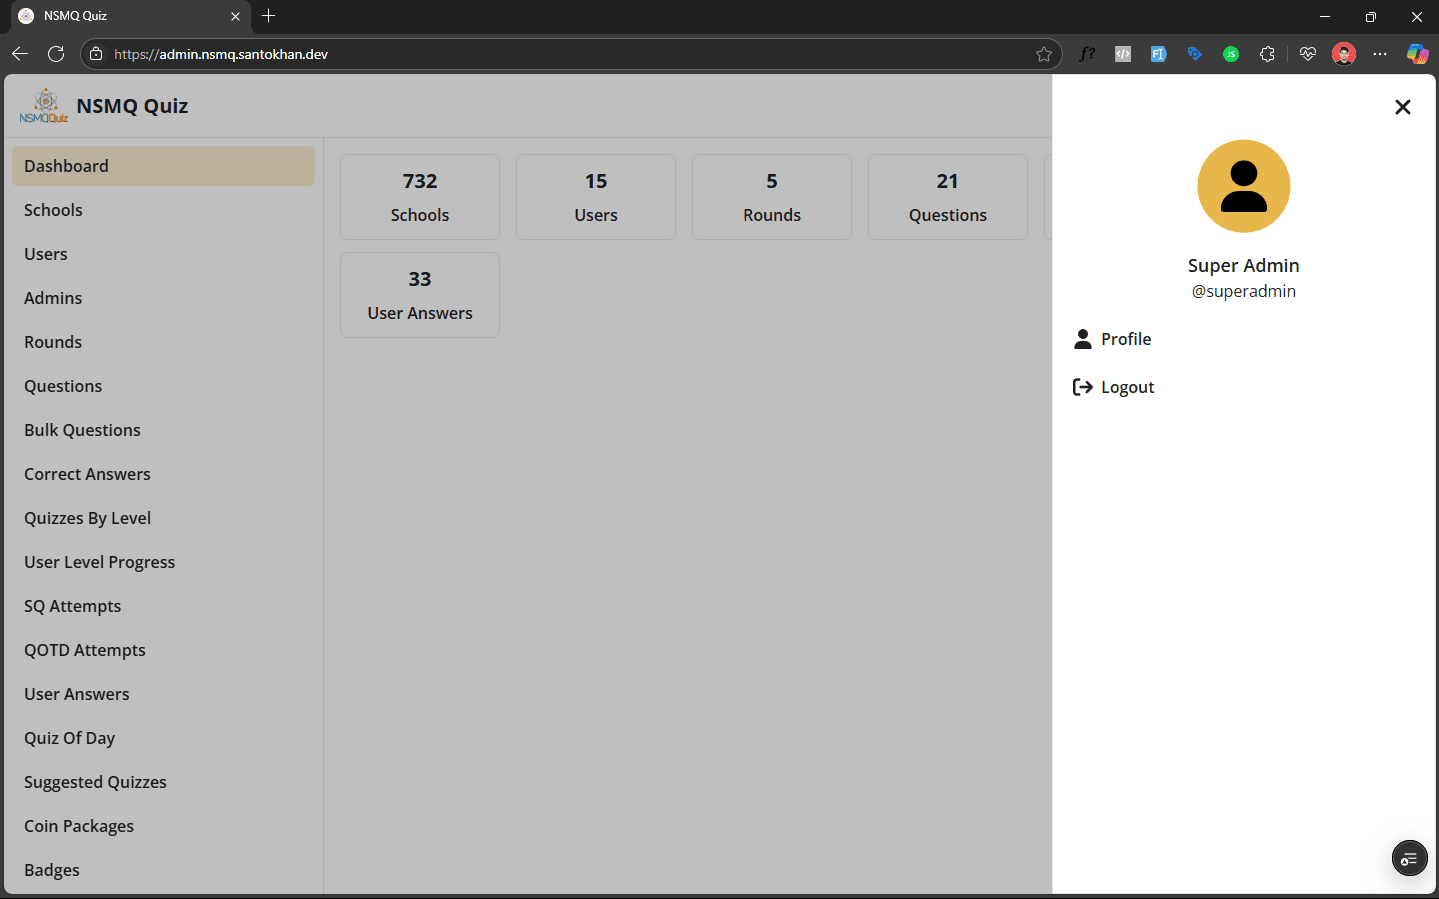Click the floating button at bottom right

coord(1409,858)
